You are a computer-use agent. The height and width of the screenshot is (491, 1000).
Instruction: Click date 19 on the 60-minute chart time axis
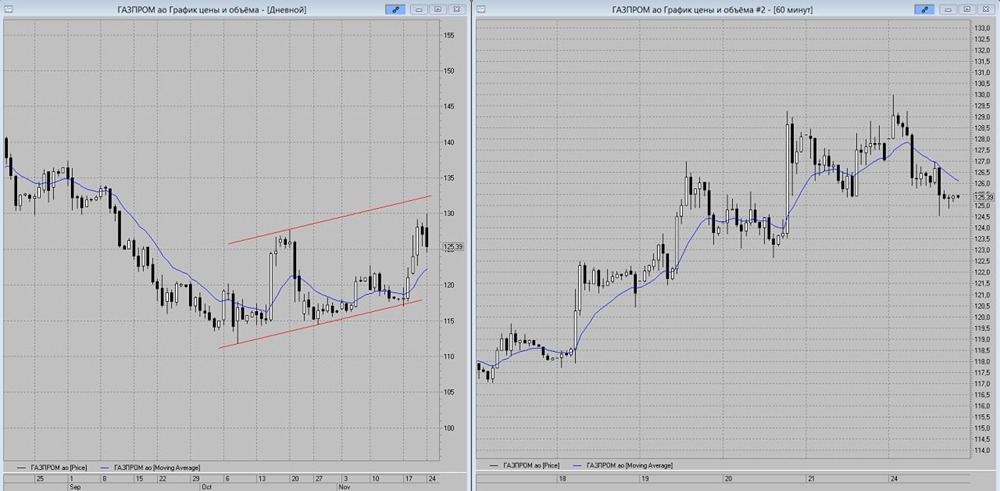(645, 478)
